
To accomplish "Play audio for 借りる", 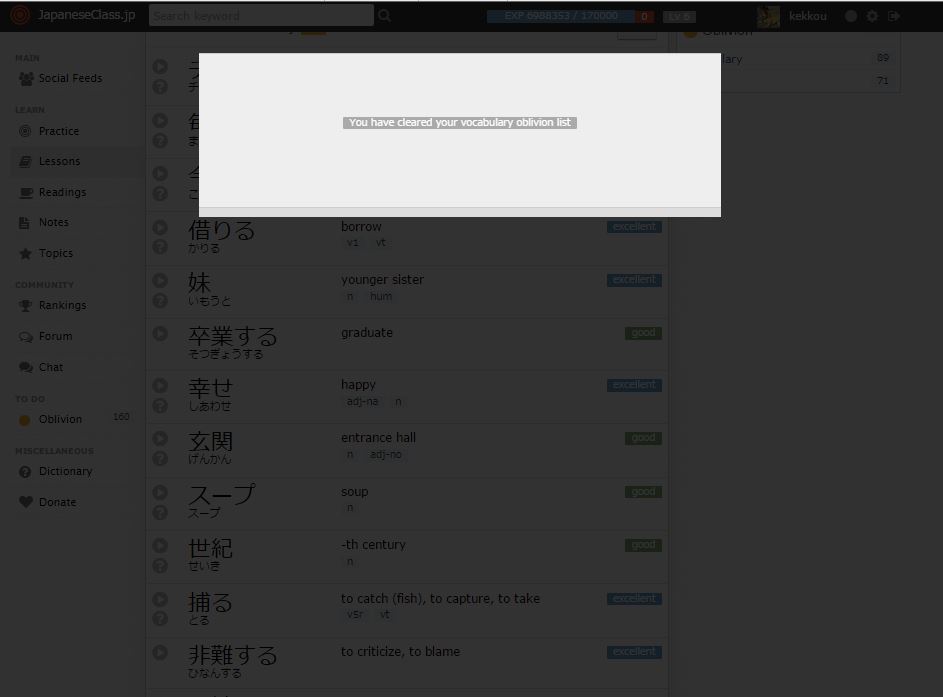I will [160, 227].
